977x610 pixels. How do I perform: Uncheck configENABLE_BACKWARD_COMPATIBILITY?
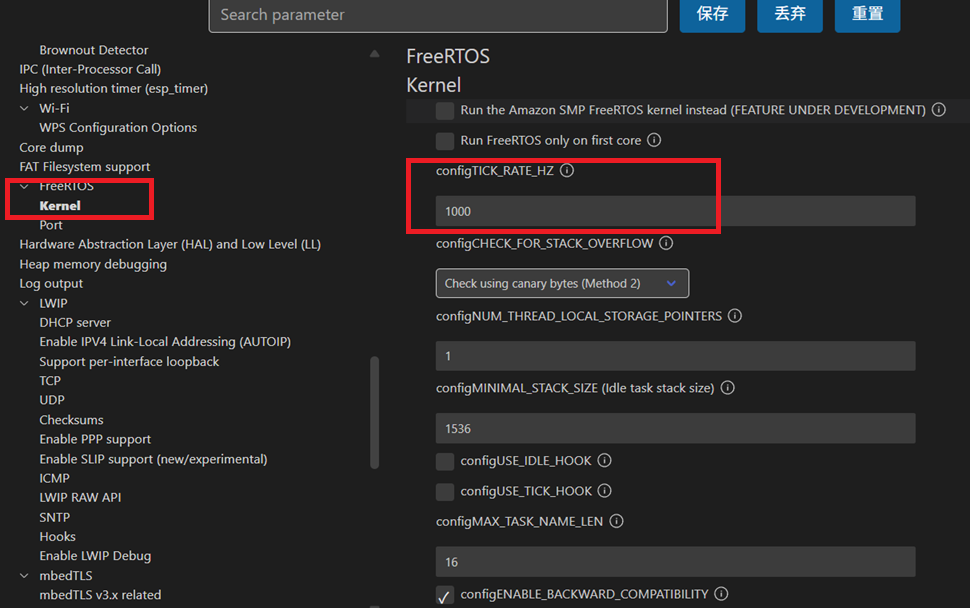(445, 595)
